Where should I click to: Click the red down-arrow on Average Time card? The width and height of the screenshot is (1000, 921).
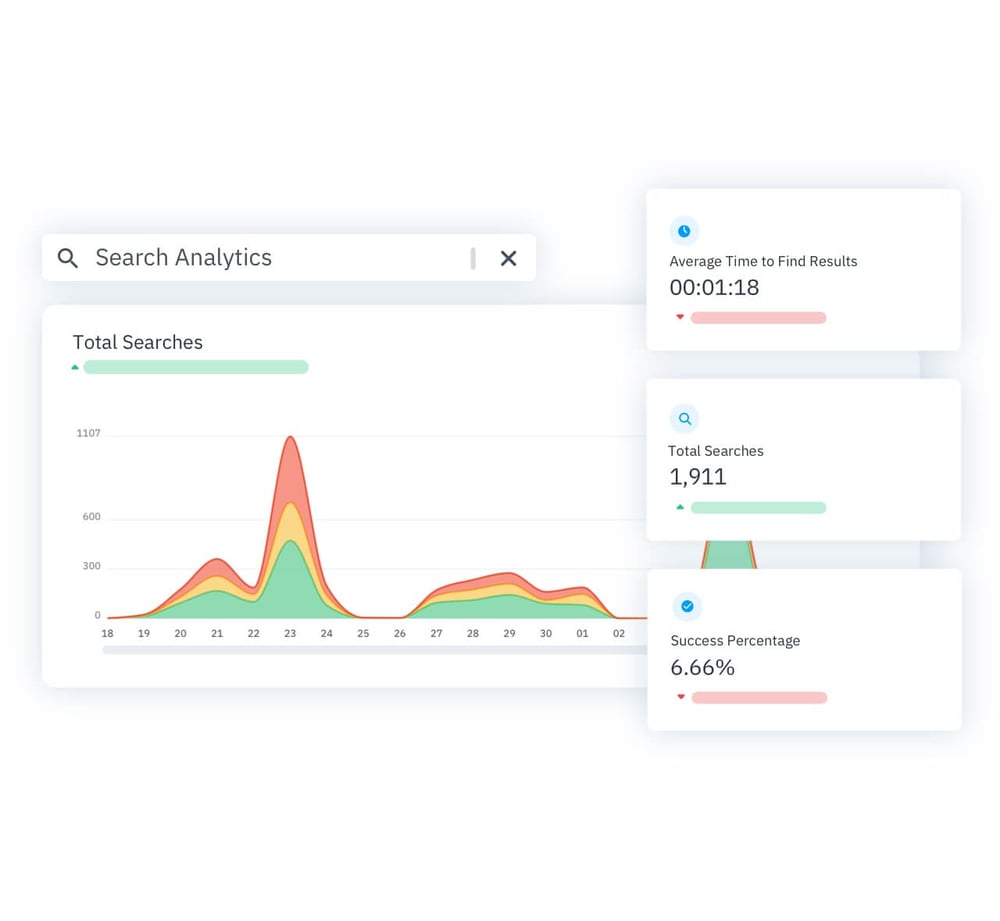(x=680, y=317)
